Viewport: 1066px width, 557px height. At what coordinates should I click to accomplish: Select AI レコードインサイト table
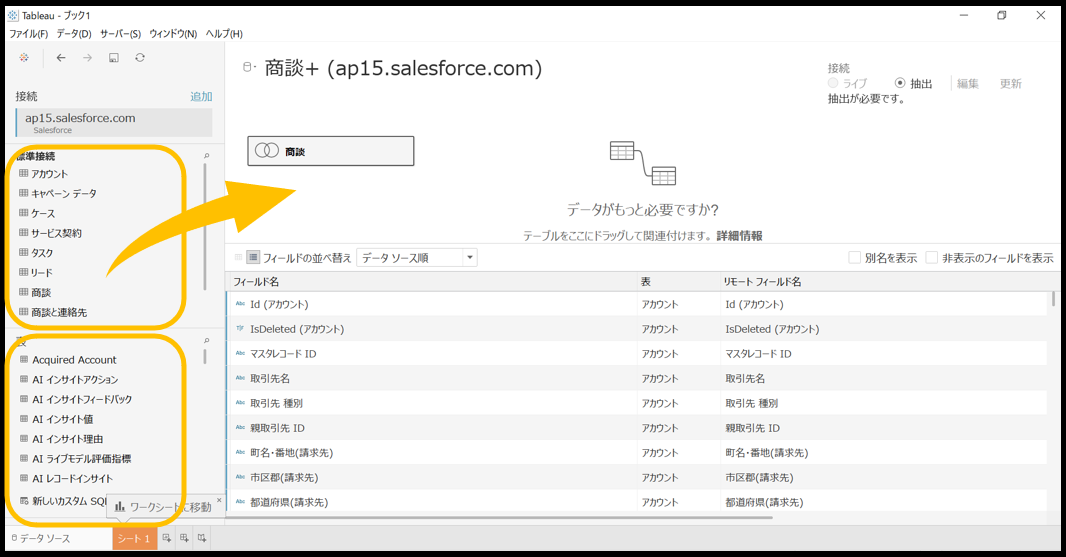click(72, 478)
